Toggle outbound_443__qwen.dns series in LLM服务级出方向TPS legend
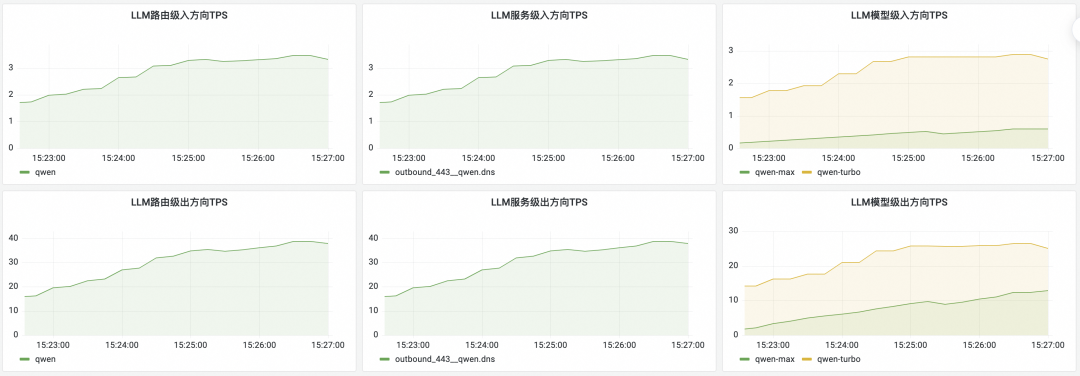This screenshot has height=376, width=1080. pyautogui.click(x=444, y=359)
